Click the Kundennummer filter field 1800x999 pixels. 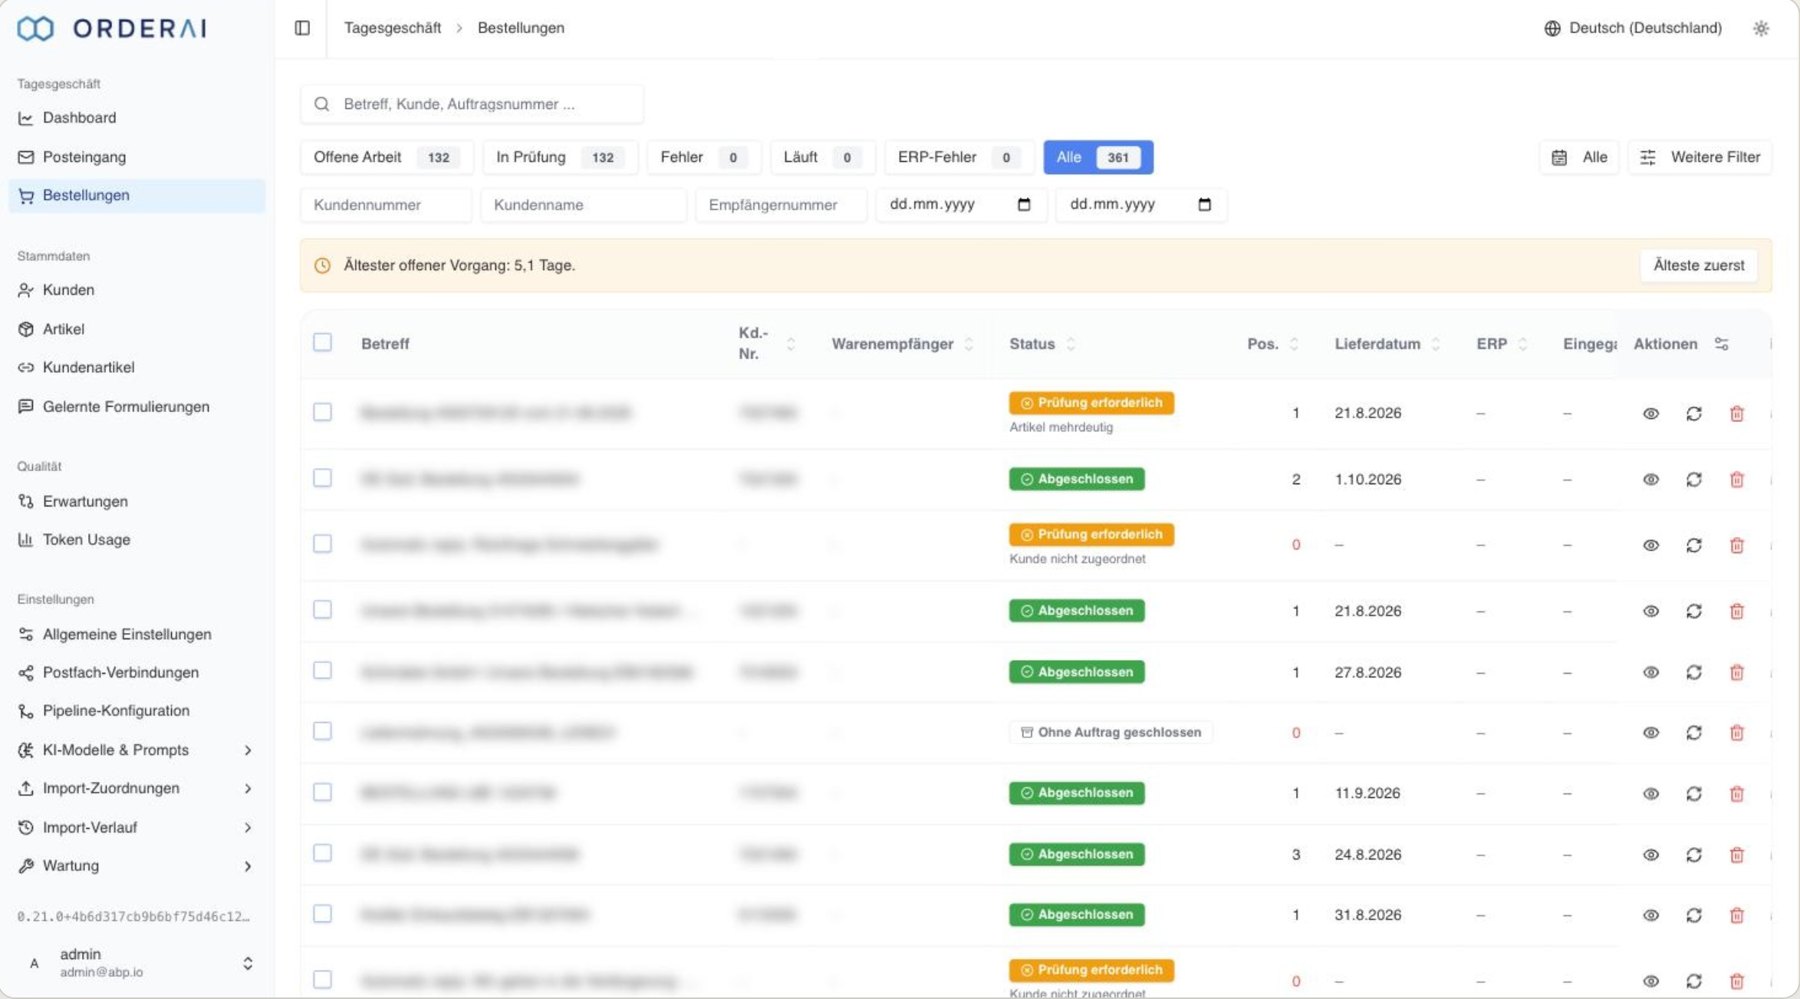pos(386,205)
